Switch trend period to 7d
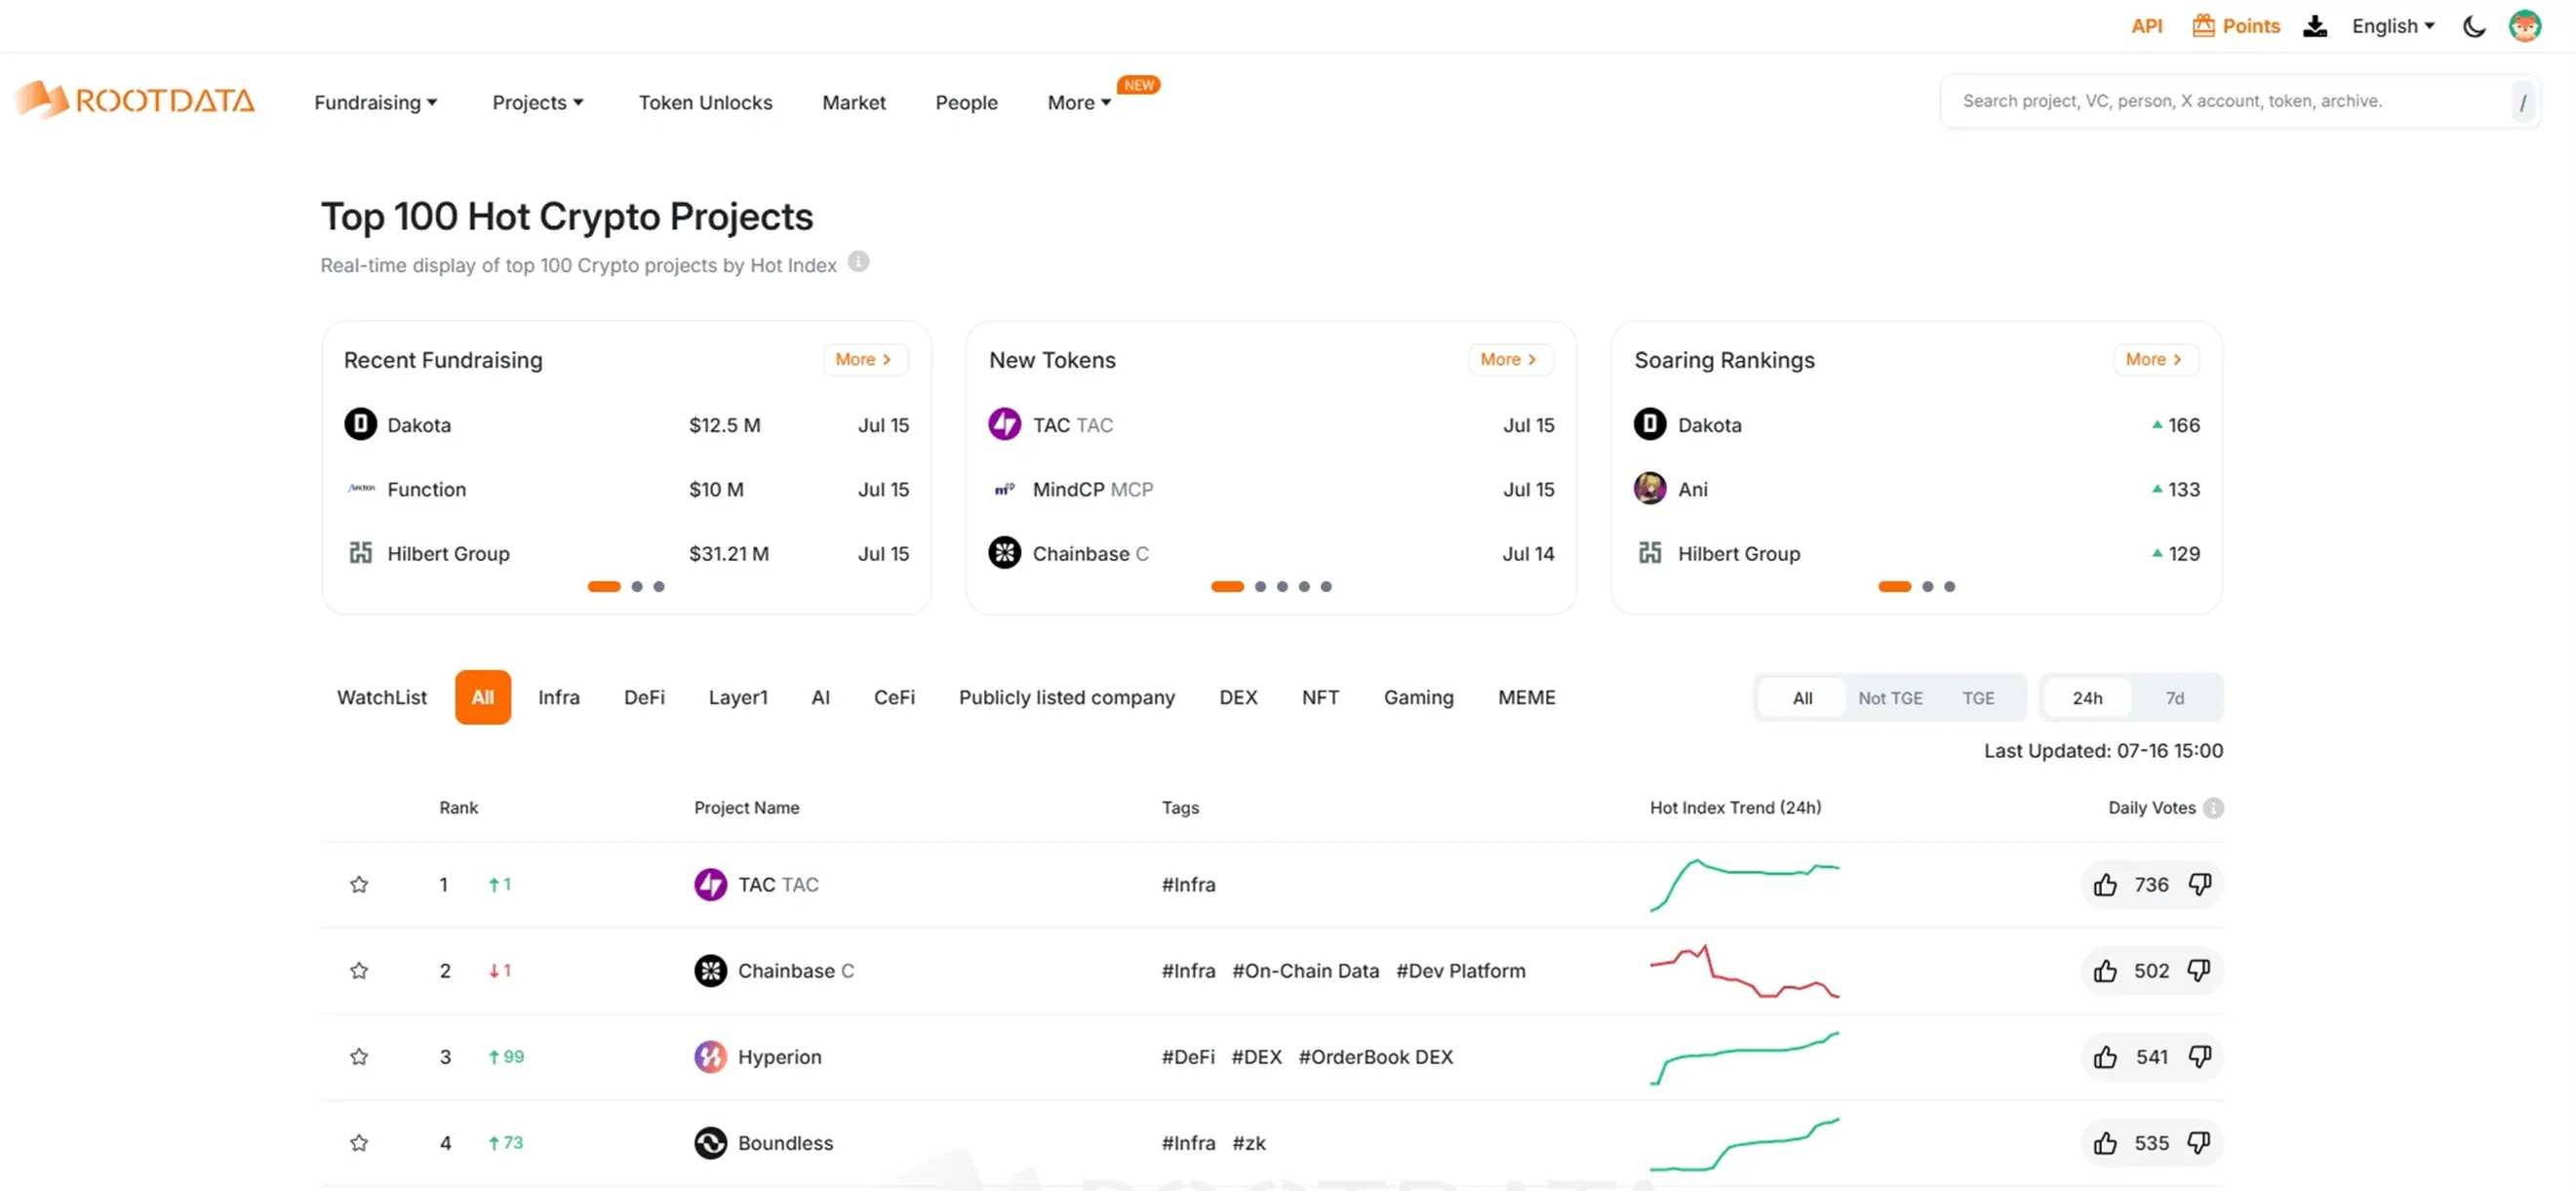The width and height of the screenshot is (2576, 1191). pyautogui.click(x=2174, y=698)
